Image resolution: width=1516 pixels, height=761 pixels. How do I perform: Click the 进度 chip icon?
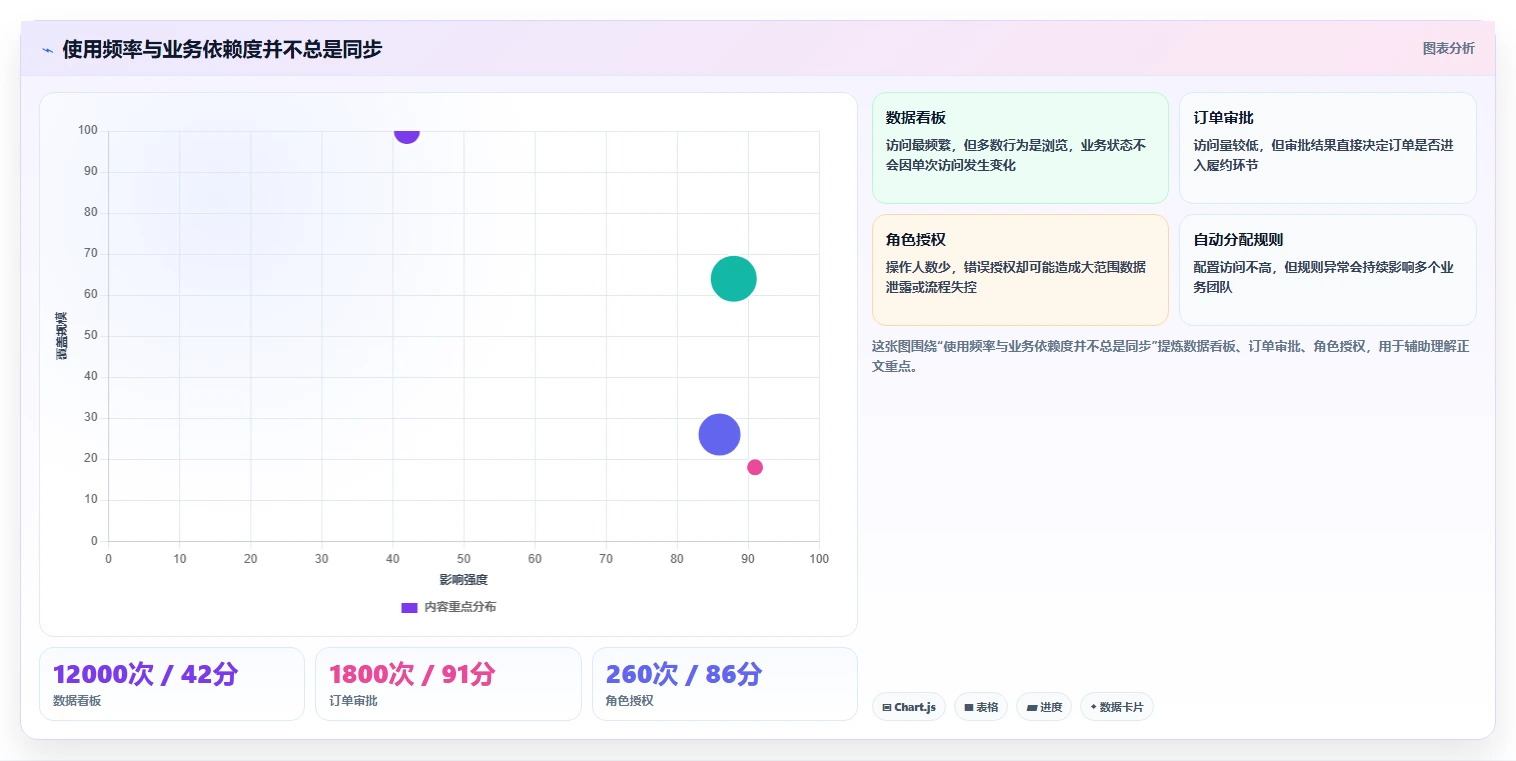1032,707
